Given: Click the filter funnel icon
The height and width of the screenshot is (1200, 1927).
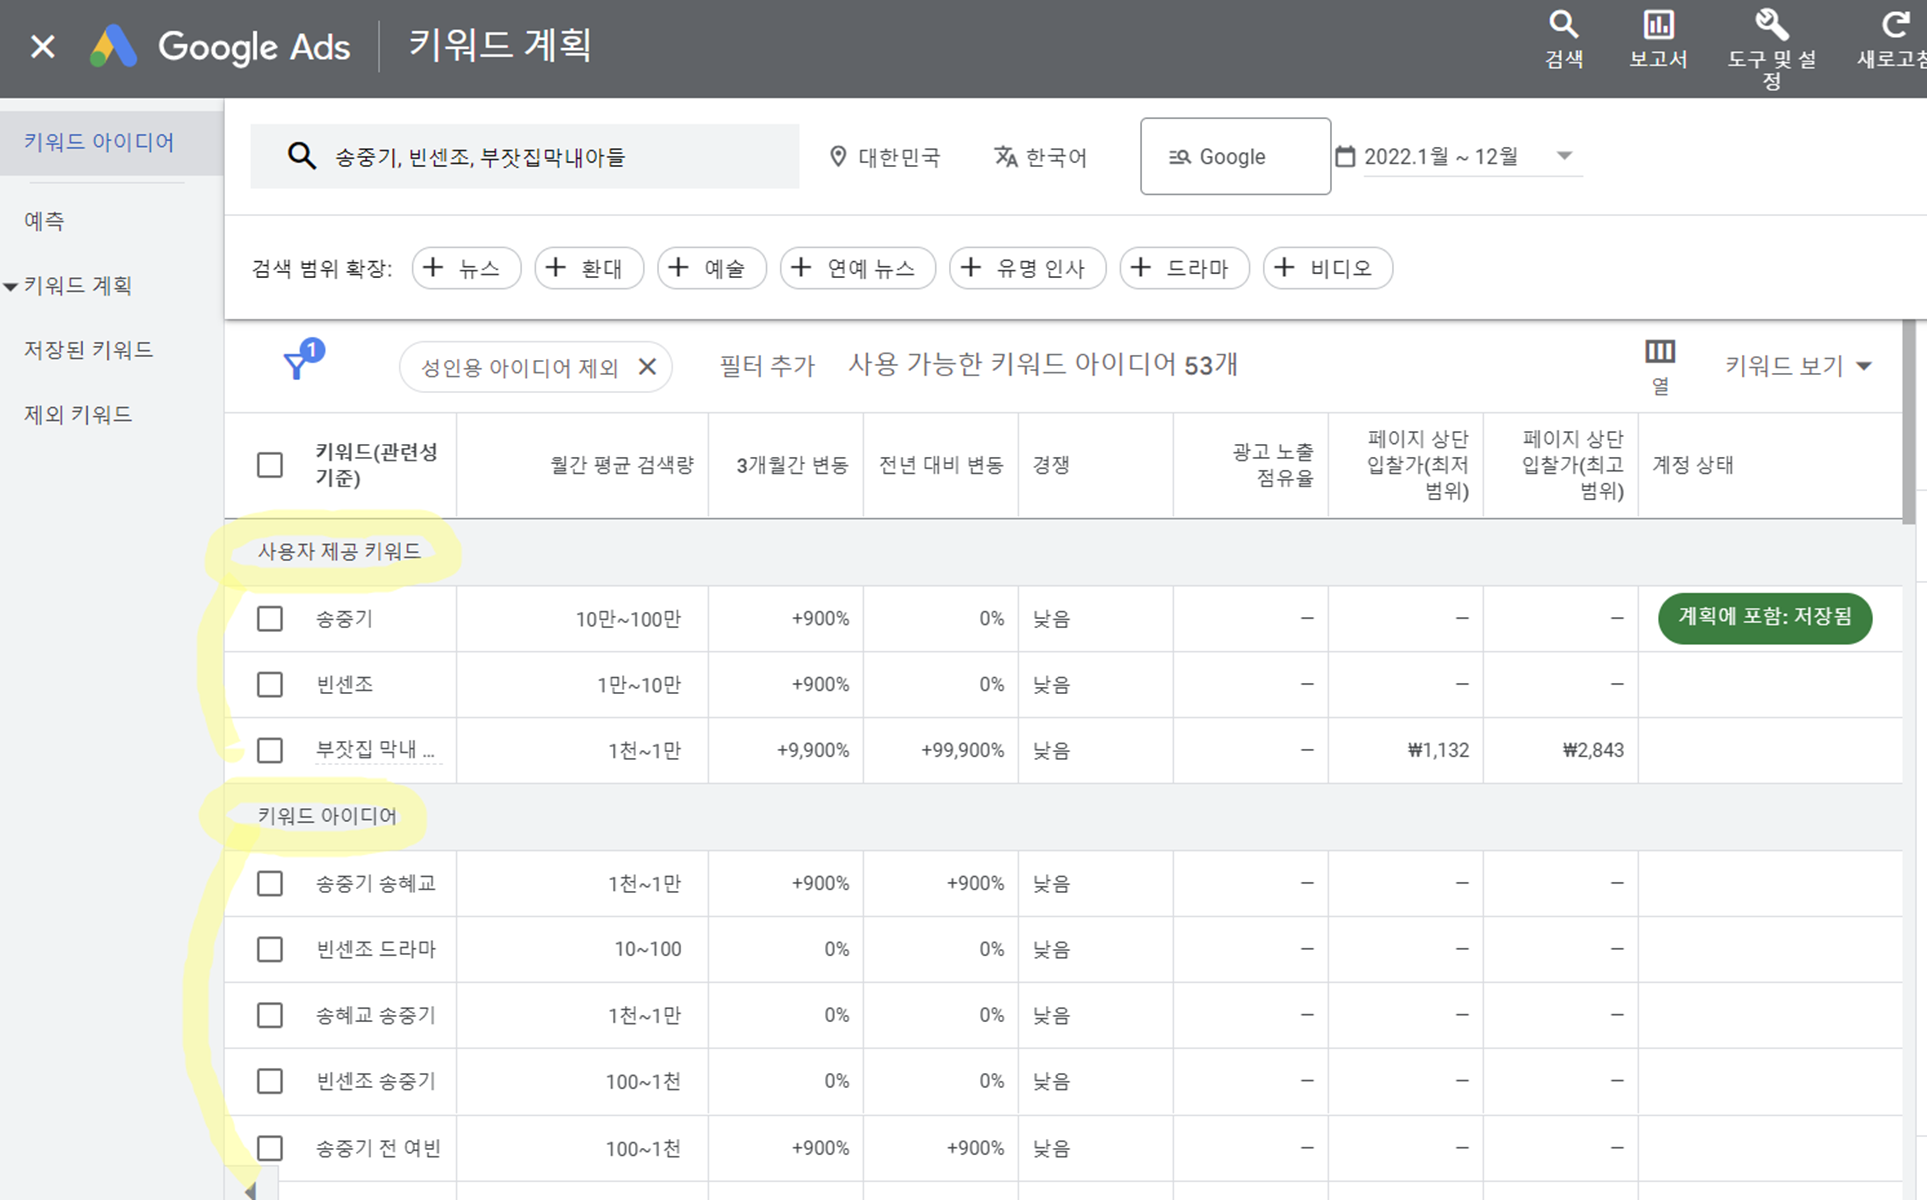Looking at the screenshot, I should pyautogui.click(x=298, y=364).
